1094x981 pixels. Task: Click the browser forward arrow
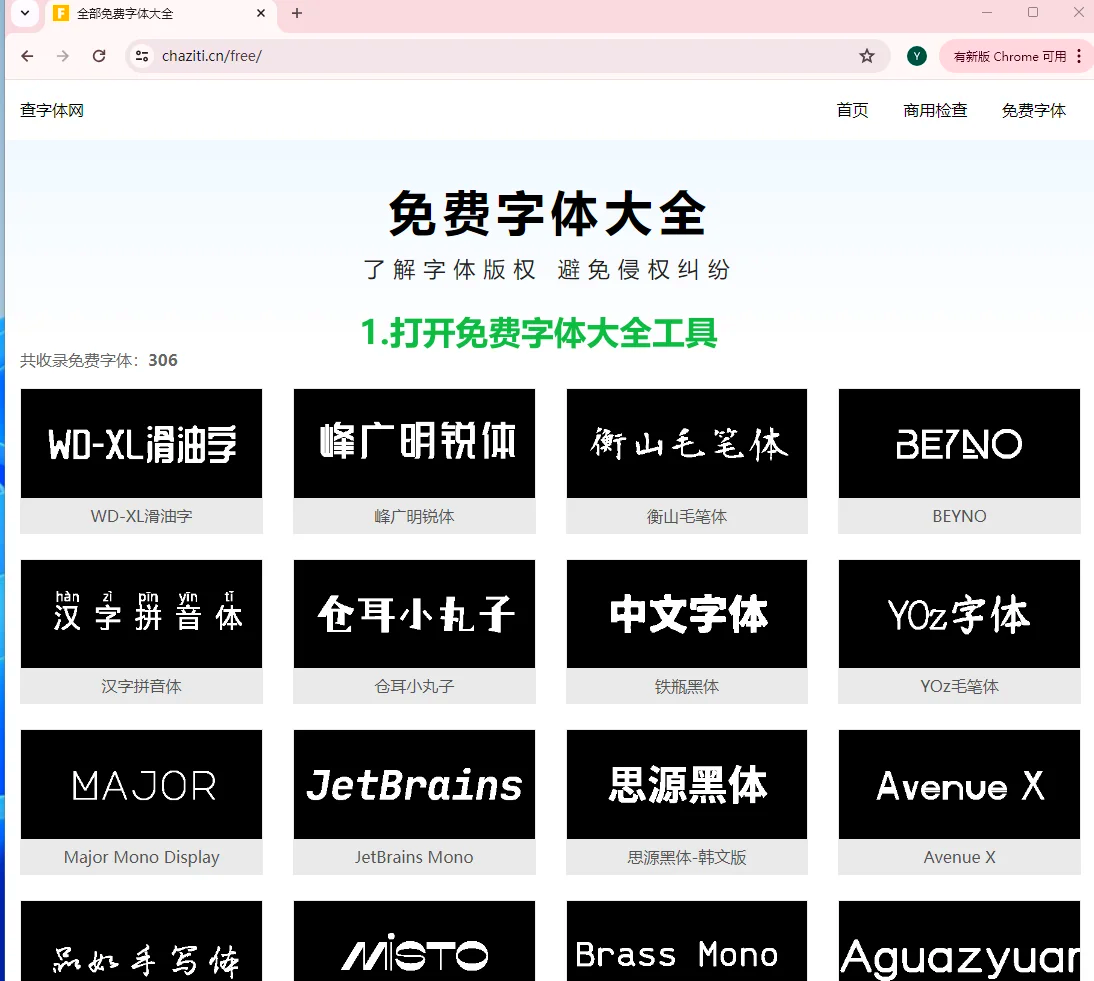click(x=62, y=56)
